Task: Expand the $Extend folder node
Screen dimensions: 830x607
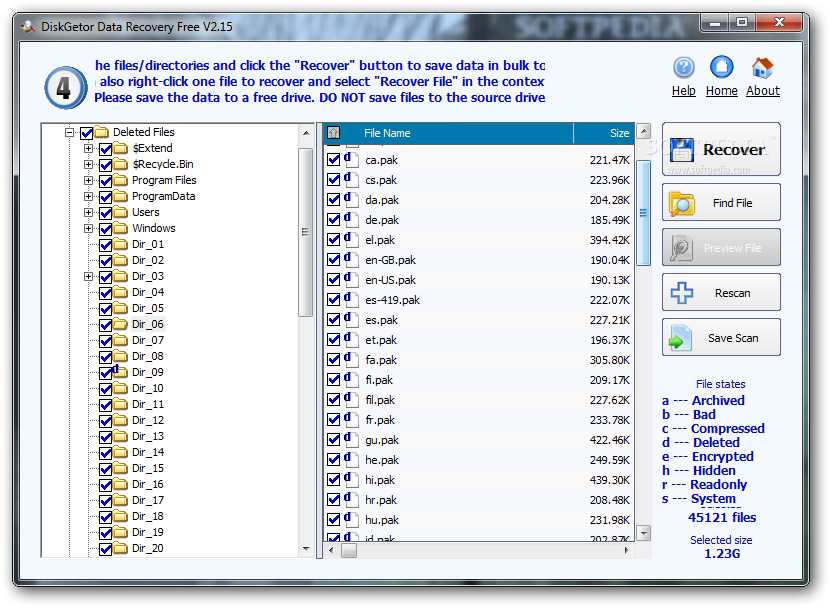Action: [x=88, y=148]
